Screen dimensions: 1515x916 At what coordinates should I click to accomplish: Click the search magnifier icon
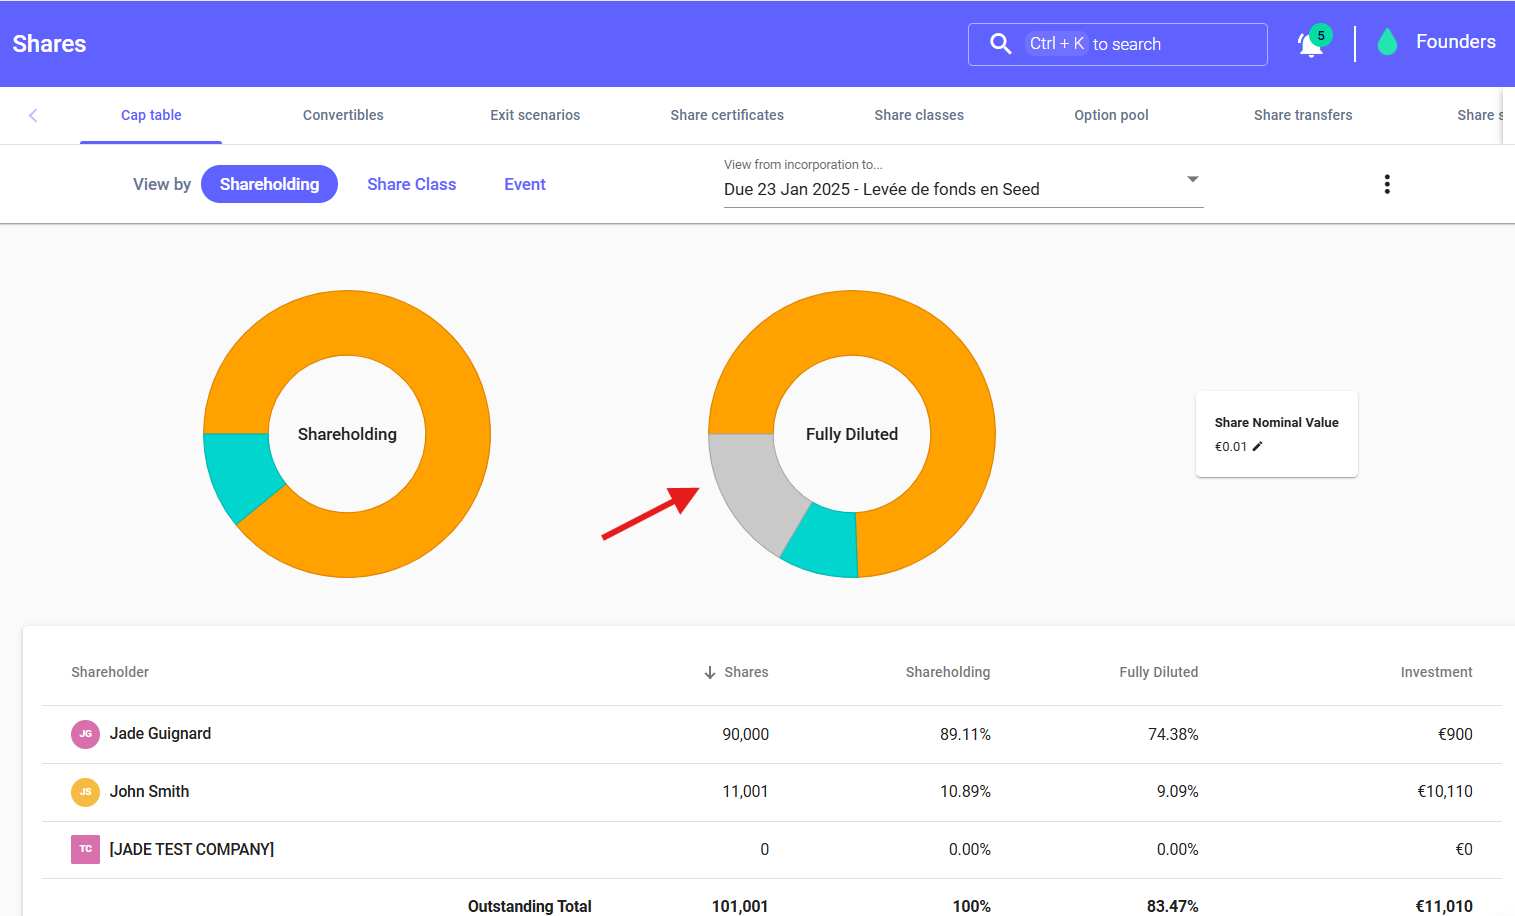[1000, 44]
